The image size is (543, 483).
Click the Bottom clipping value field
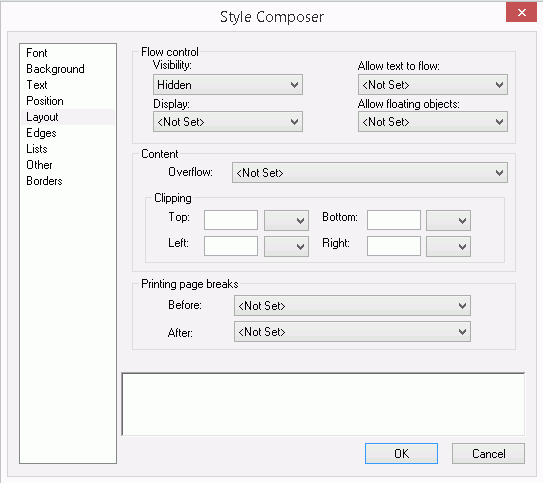pos(394,220)
